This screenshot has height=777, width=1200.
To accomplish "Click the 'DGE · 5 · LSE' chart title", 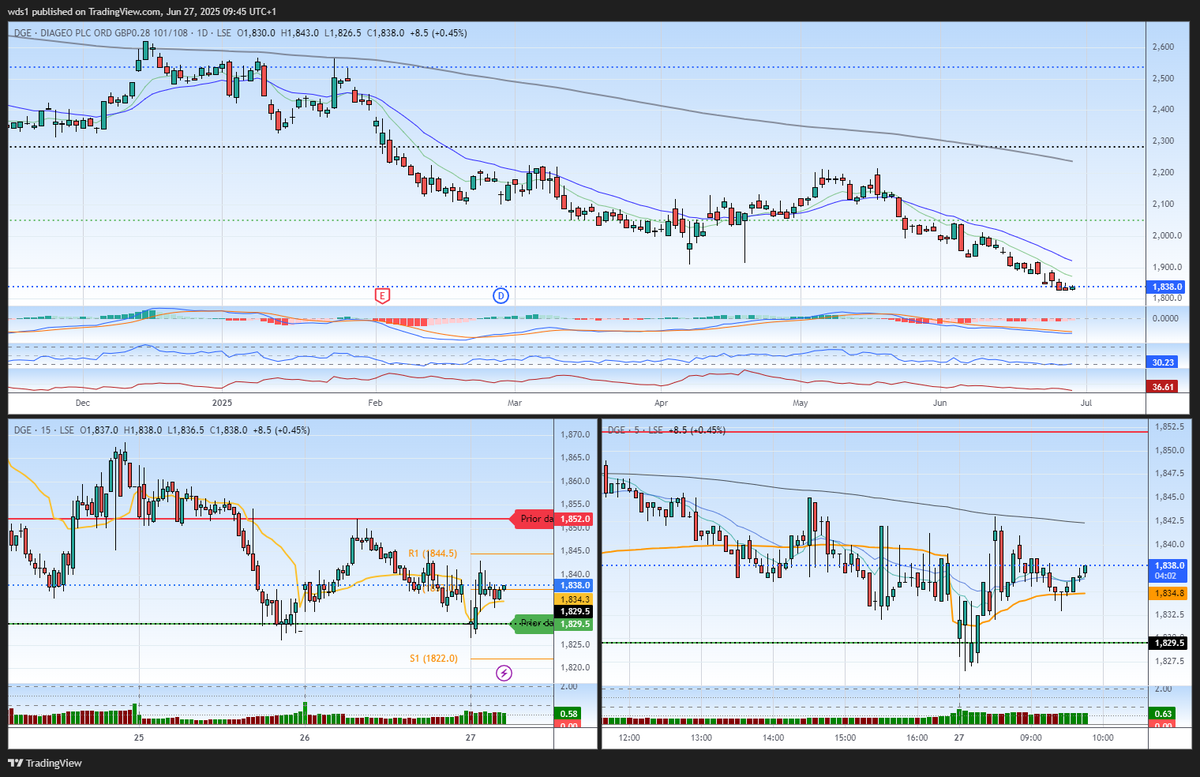I will click(635, 430).
